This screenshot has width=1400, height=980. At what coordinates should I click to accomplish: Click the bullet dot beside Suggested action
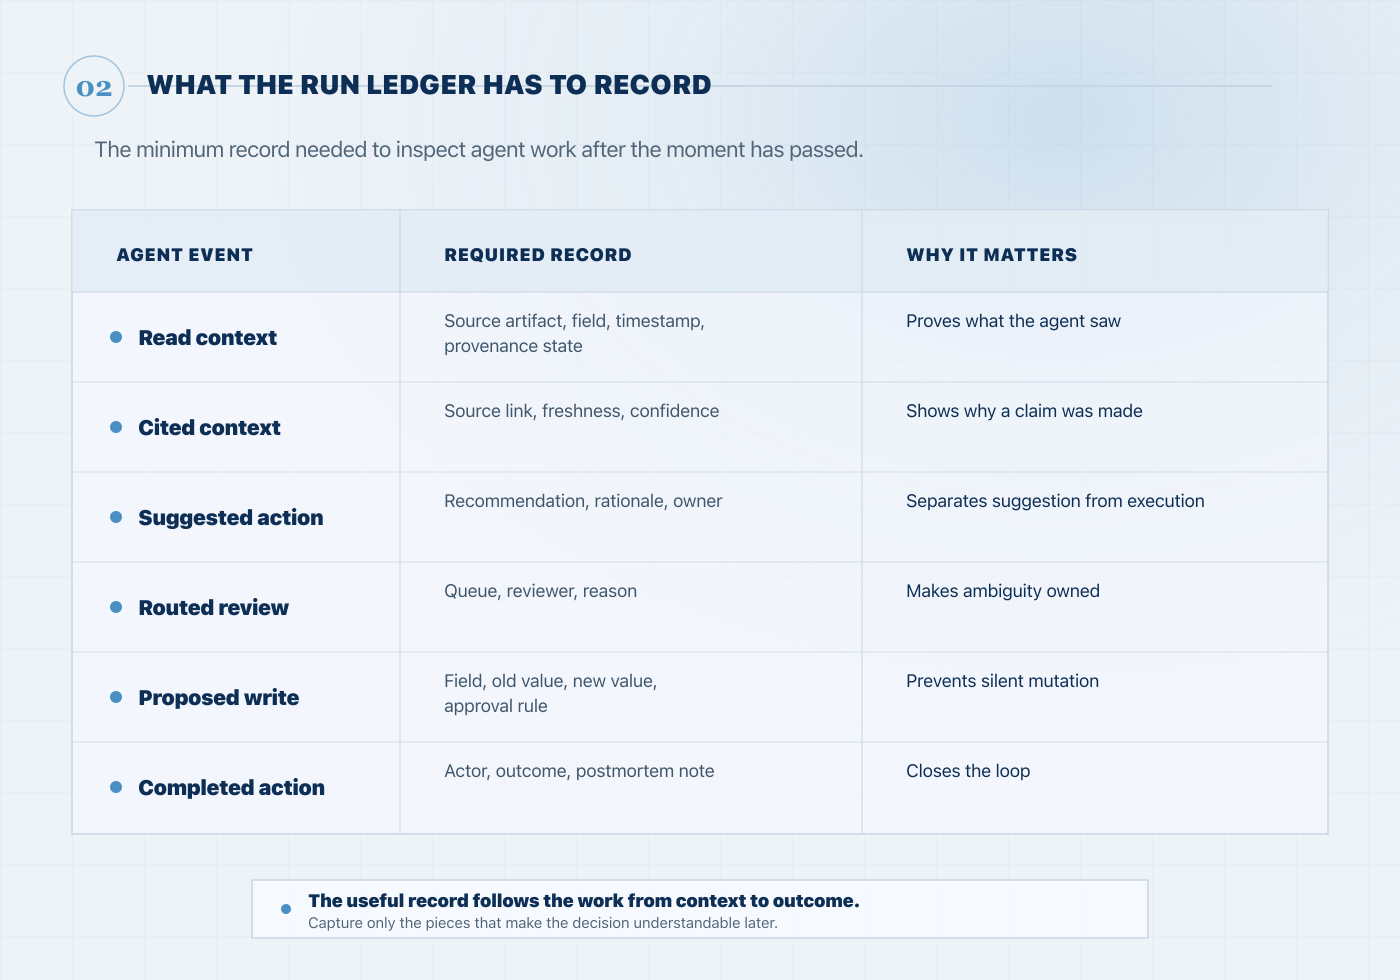[116, 517]
